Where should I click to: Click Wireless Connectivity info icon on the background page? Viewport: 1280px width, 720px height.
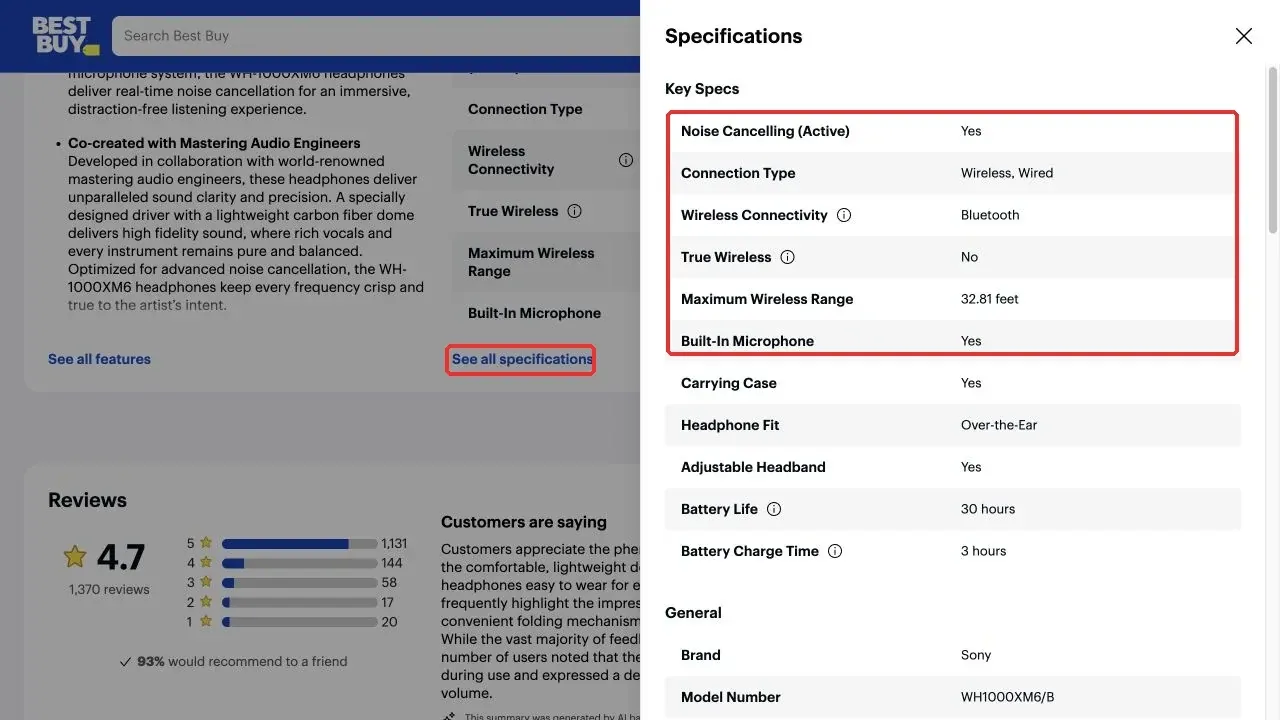click(626, 160)
